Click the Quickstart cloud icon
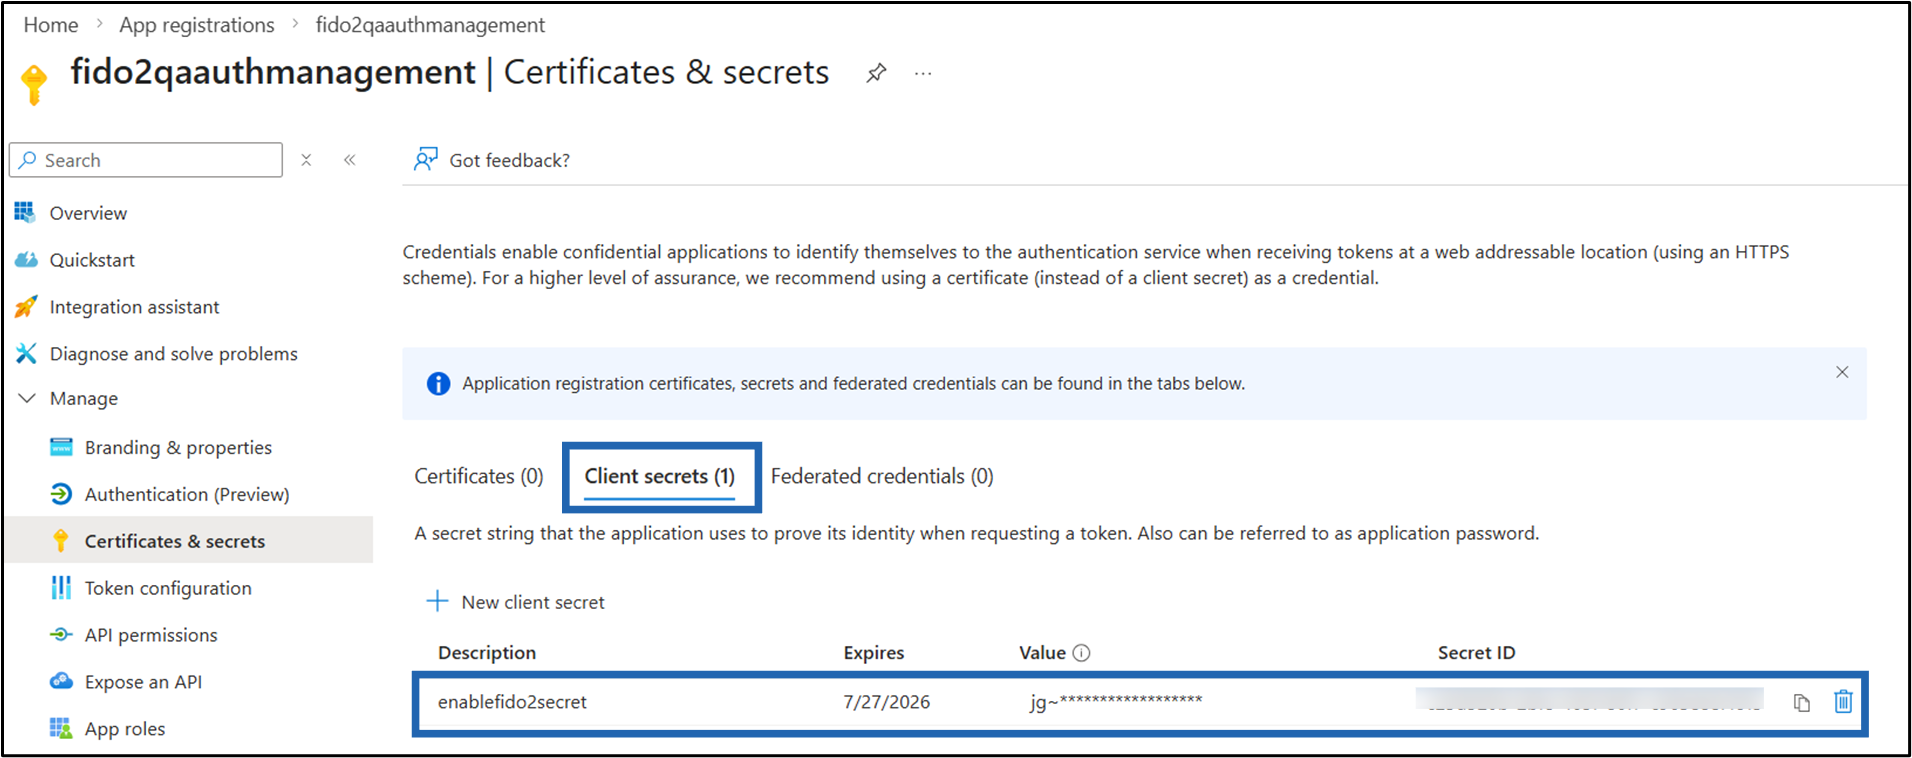Viewport: 1912px width, 758px height. 26,260
